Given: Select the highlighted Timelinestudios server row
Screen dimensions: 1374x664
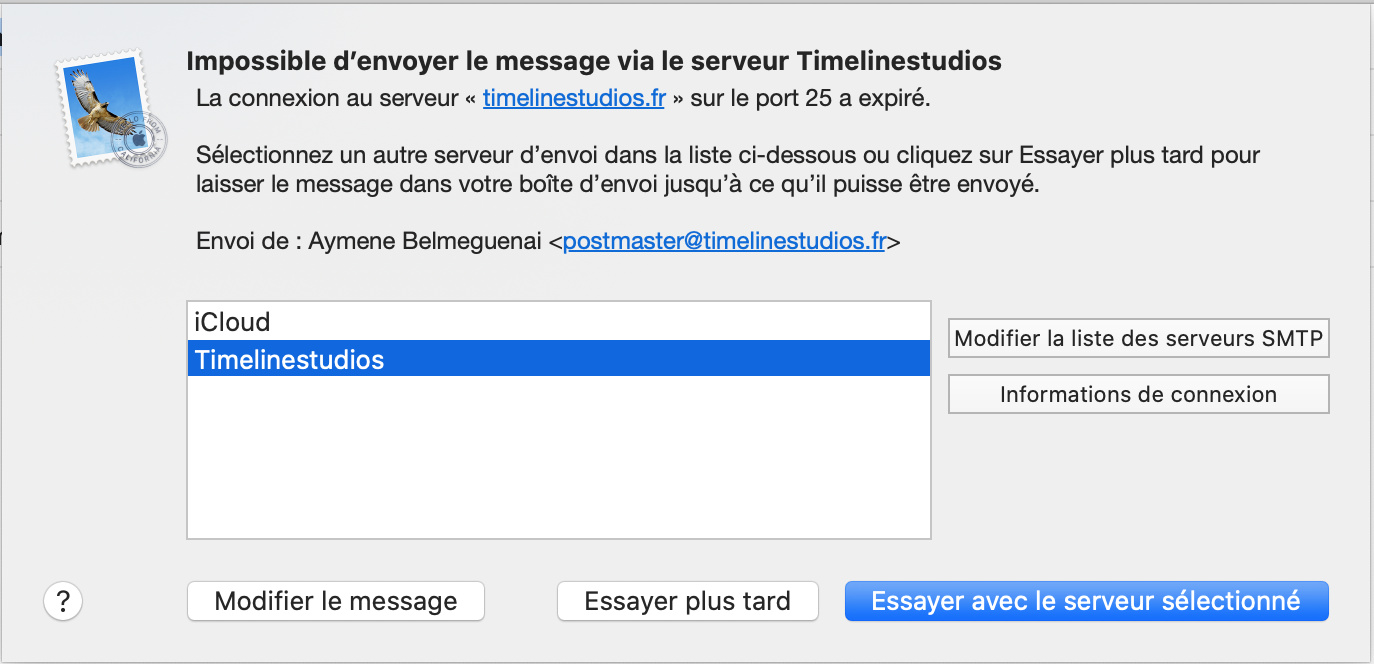Looking at the screenshot, I should 558,359.
